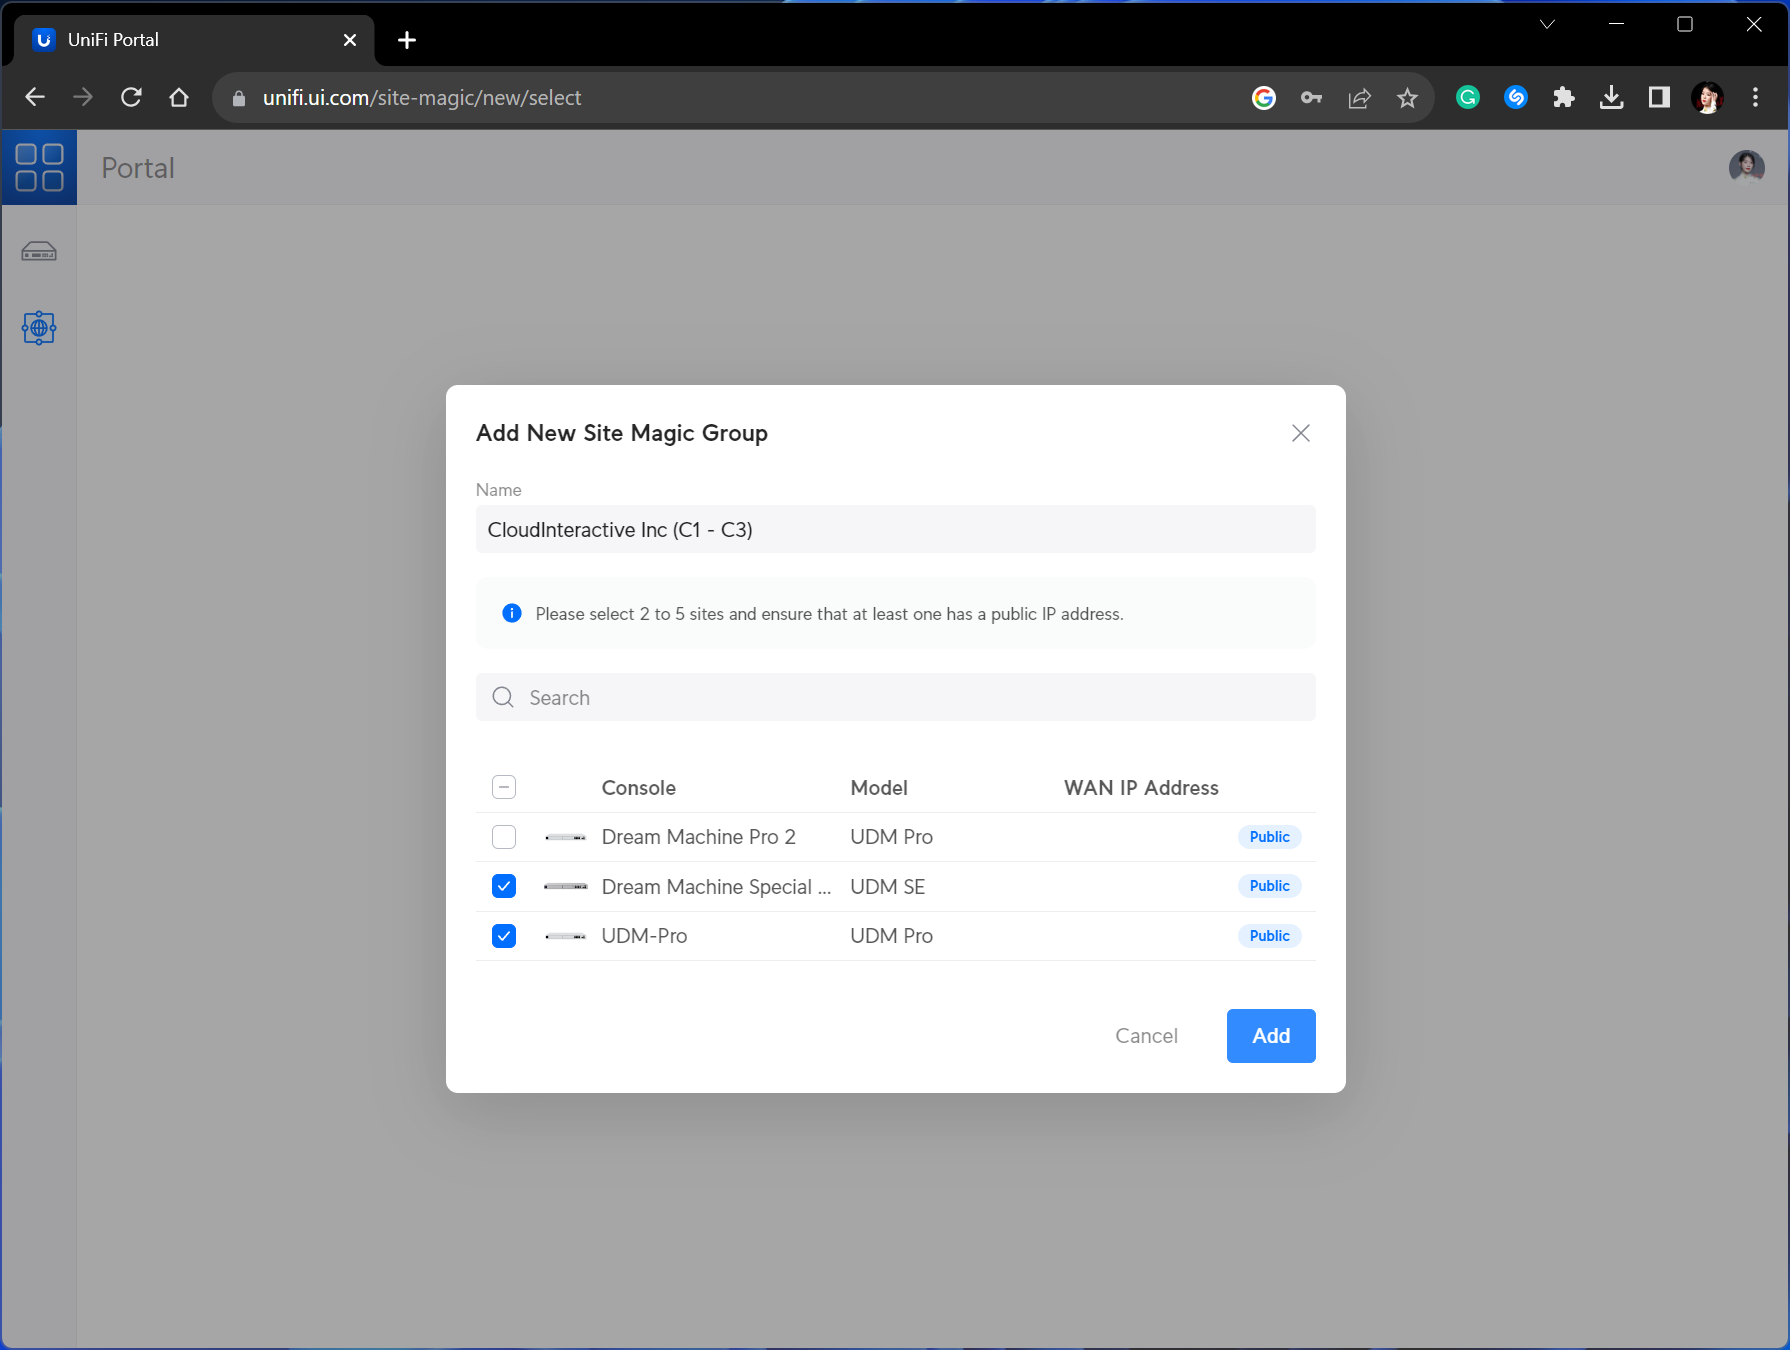The height and width of the screenshot is (1350, 1790).
Task: Open the browser home page
Action: [179, 97]
